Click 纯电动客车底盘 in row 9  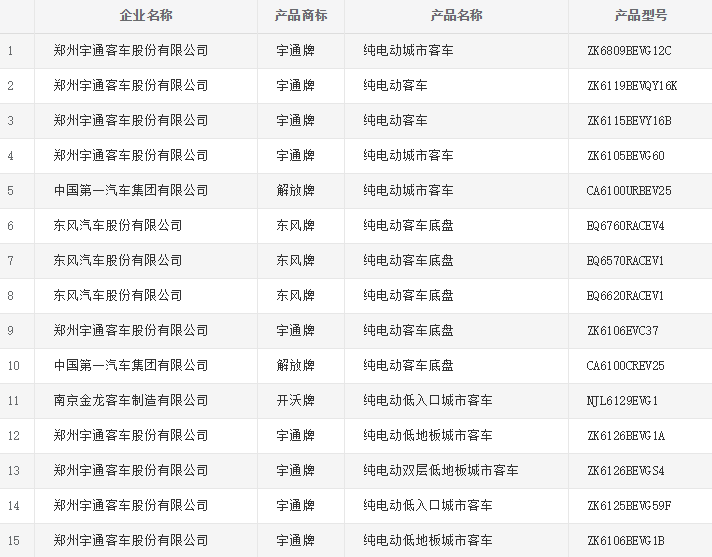pyautogui.click(x=408, y=330)
